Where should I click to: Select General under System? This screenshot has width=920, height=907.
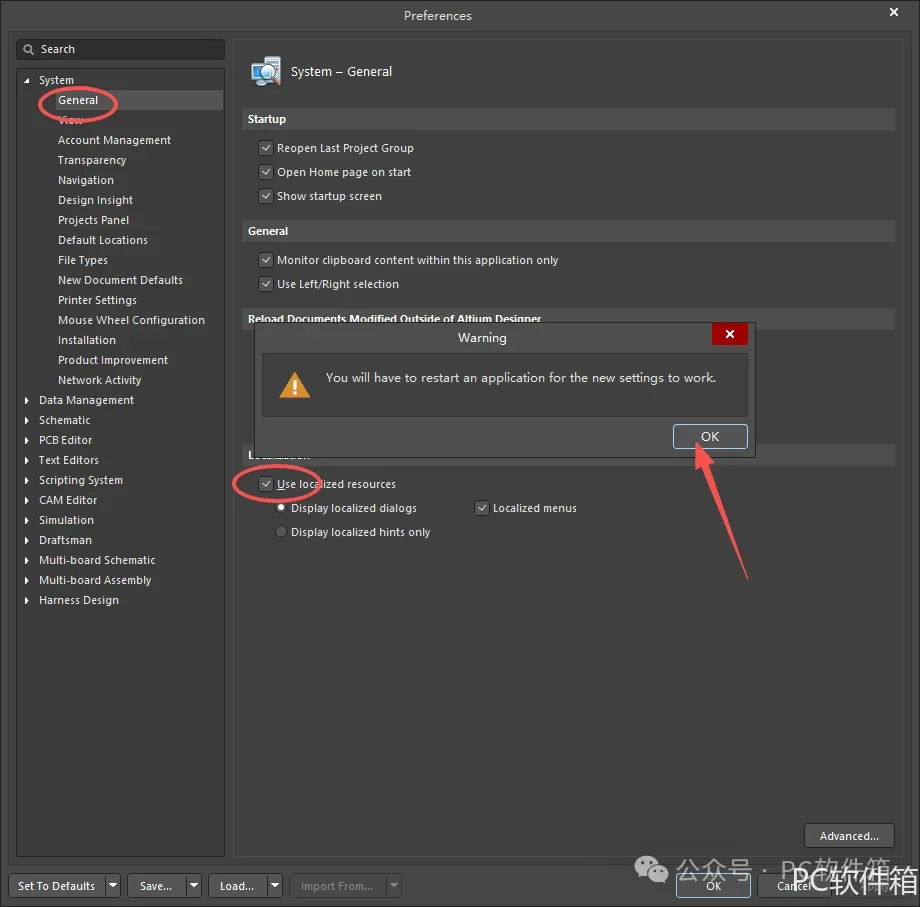point(78,100)
